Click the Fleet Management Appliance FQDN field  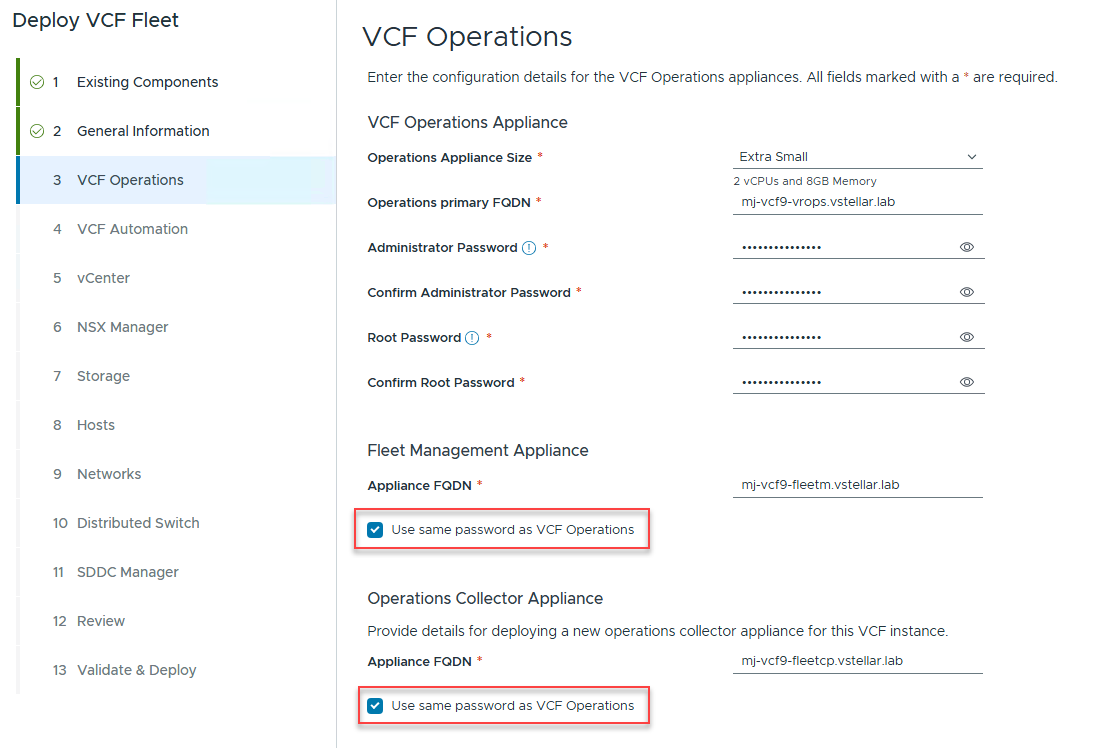pos(857,486)
